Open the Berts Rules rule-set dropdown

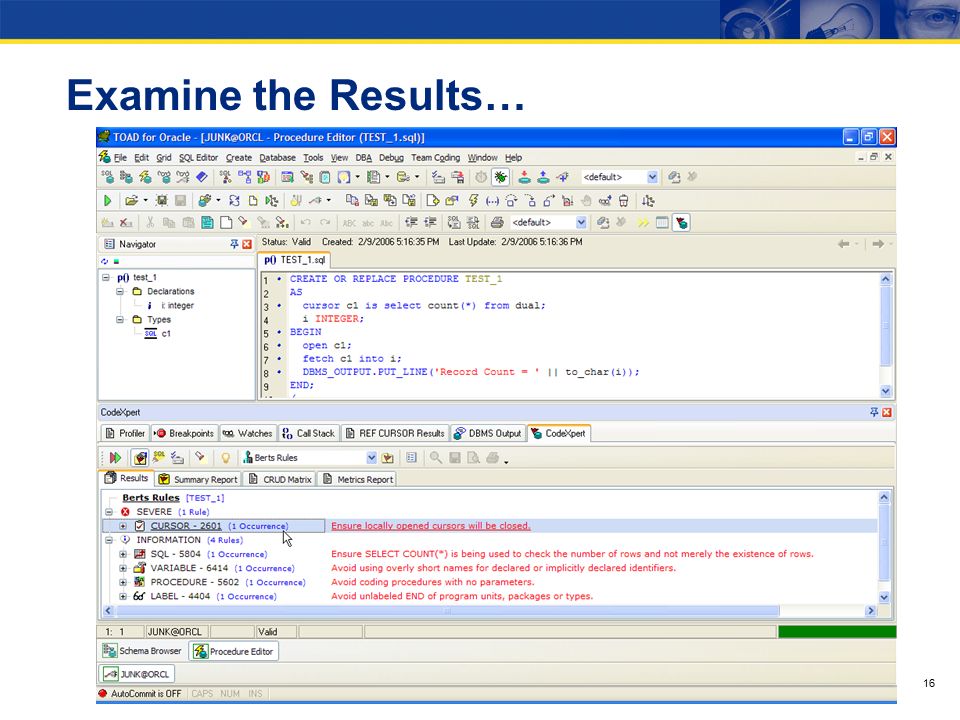pyautogui.click(x=371, y=458)
